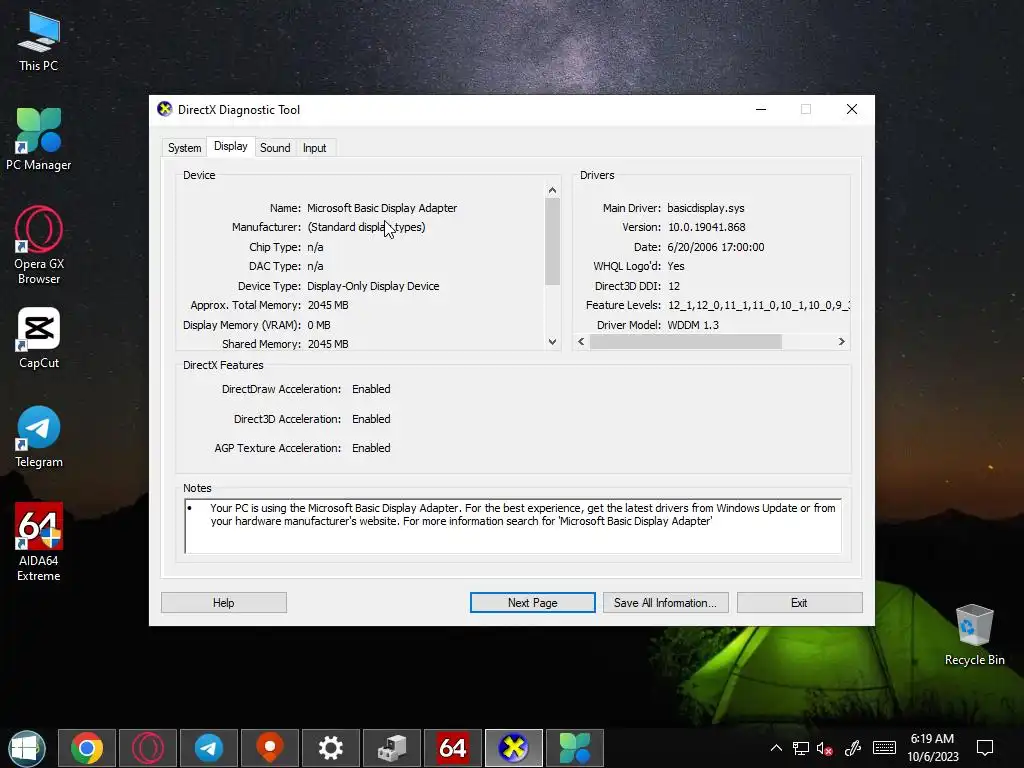
Task: Click the muted volume tray icon
Action: [x=825, y=748]
